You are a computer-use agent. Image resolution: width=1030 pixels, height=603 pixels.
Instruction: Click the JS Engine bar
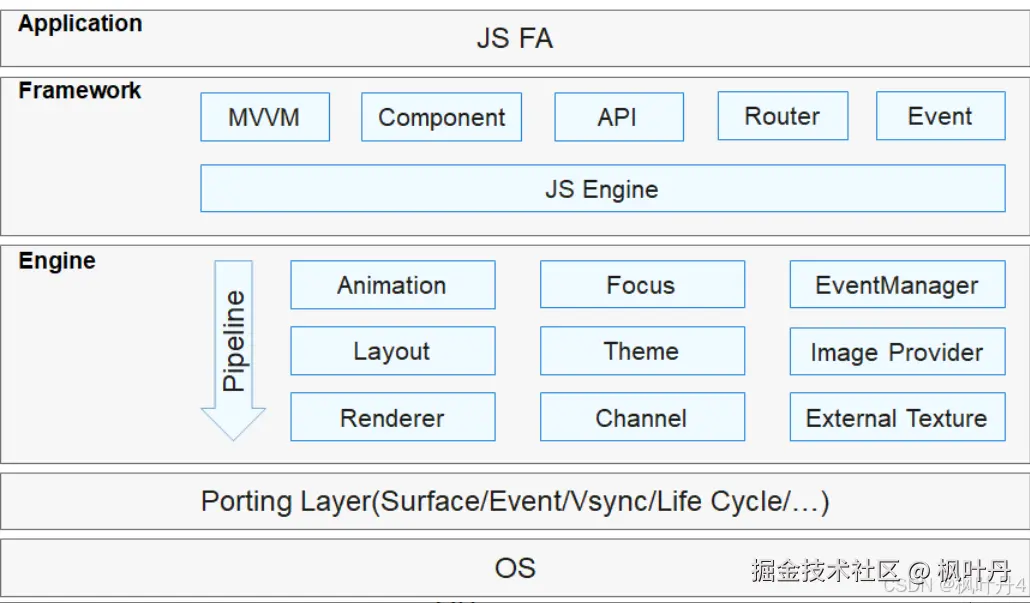tap(602, 189)
